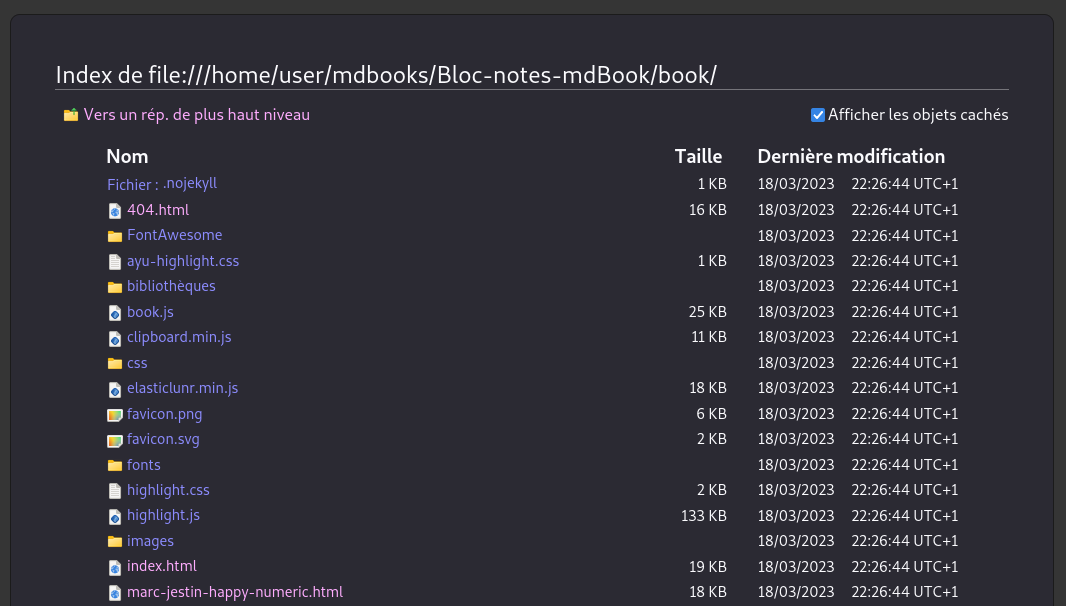Click the favicon.svg image icon
The width and height of the screenshot is (1066, 606).
pos(115,440)
